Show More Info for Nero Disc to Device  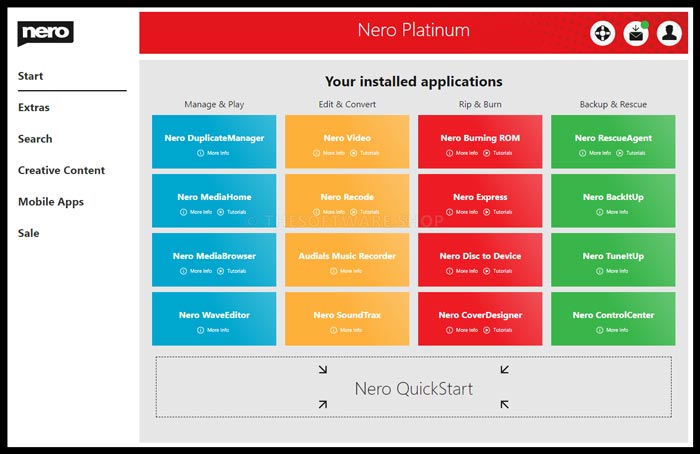462,271
